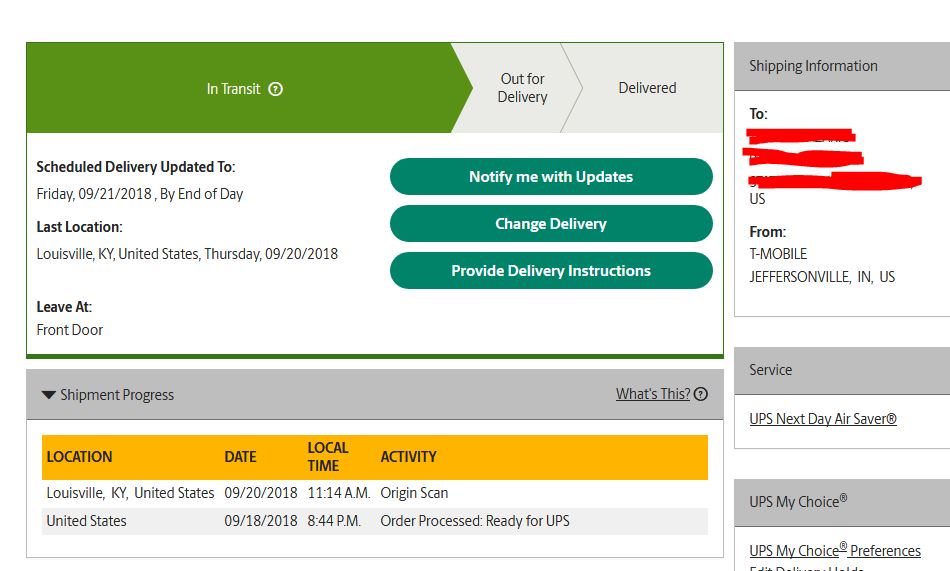Open UPS Next Day Air Saver link
This screenshot has width=950, height=571.
click(823, 419)
